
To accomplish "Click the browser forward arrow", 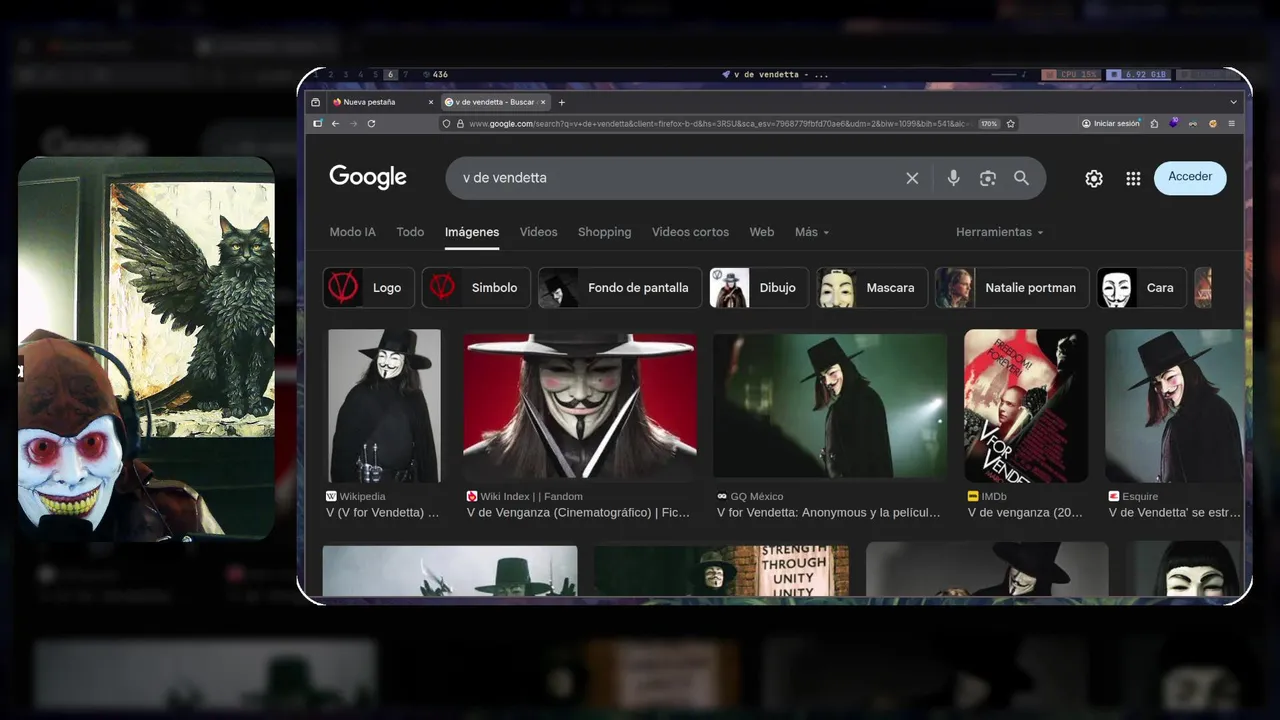I will [353, 124].
